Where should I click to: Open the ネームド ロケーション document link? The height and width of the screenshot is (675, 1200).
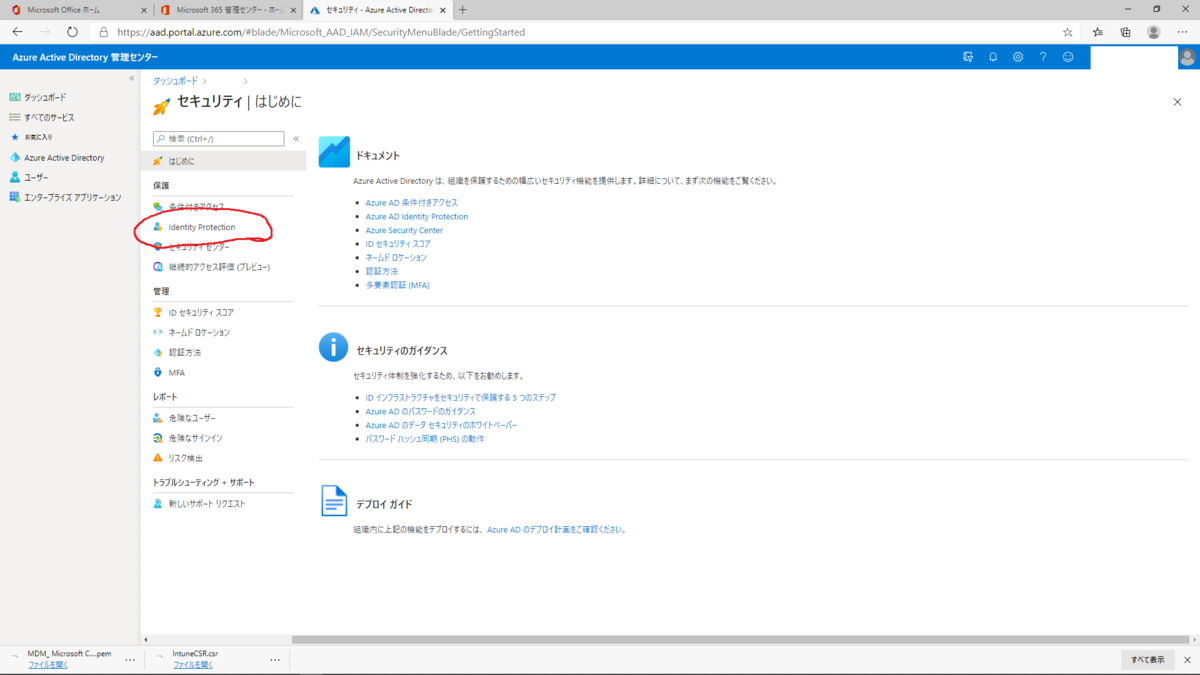pyautogui.click(x=396, y=258)
